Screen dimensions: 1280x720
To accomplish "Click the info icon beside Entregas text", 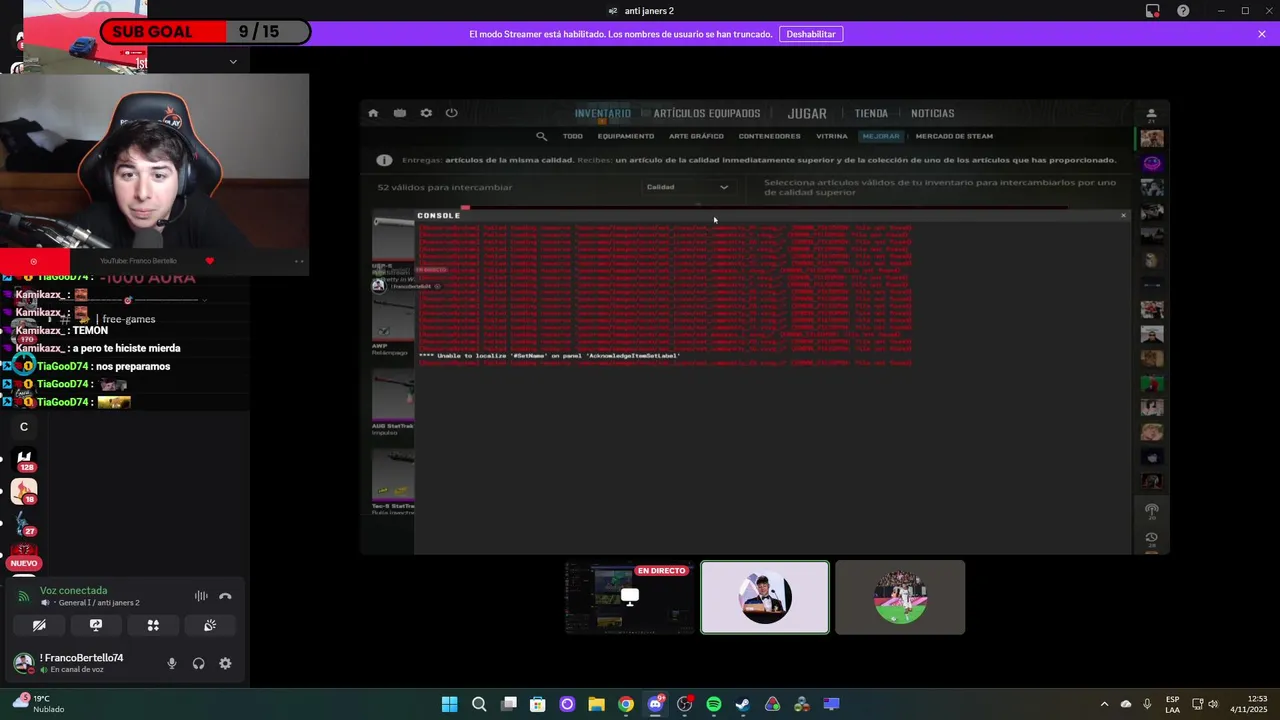I will 384,160.
